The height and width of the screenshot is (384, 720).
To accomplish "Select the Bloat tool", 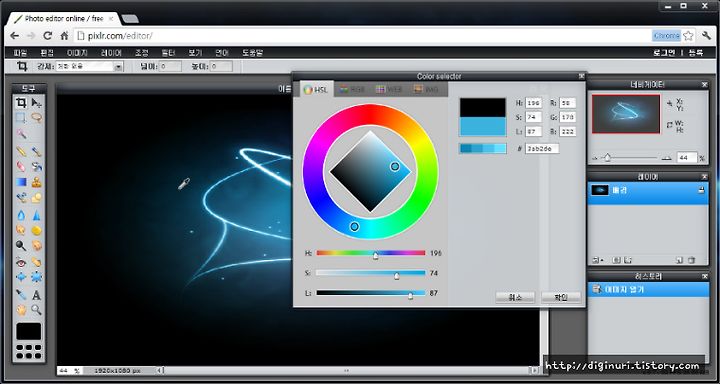I will click(x=21, y=277).
